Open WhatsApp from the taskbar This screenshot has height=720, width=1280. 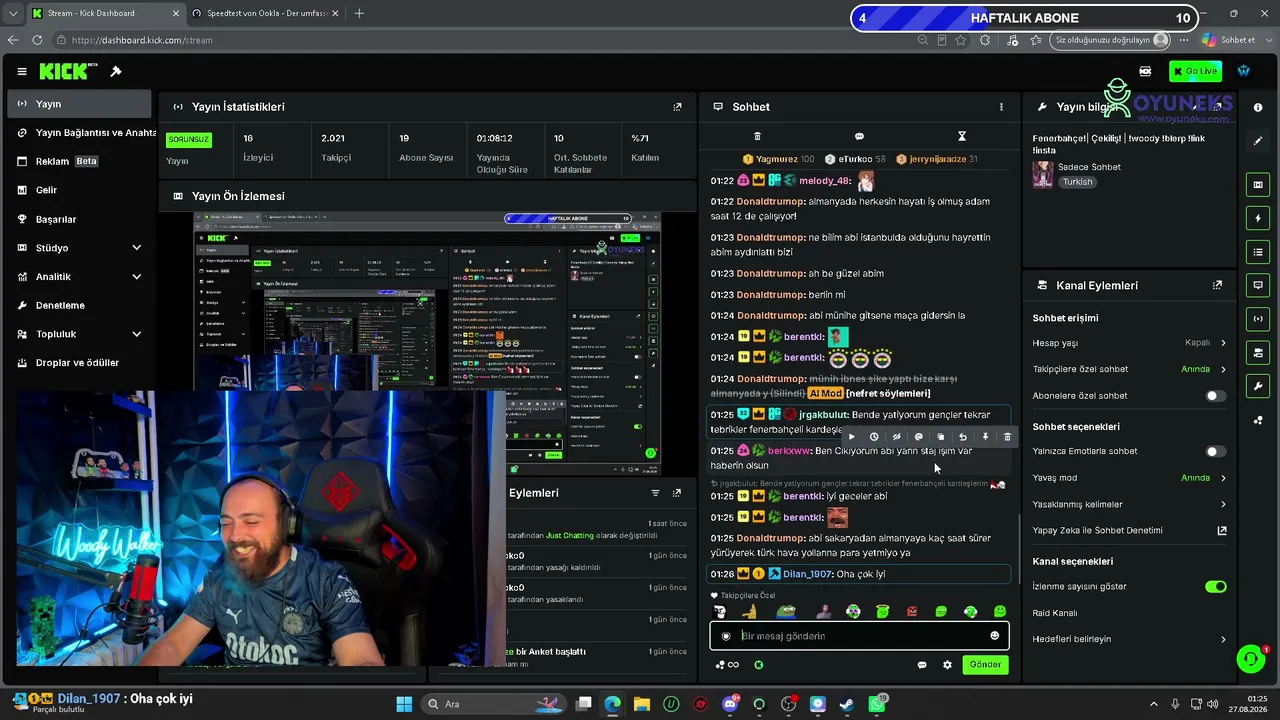(876, 704)
